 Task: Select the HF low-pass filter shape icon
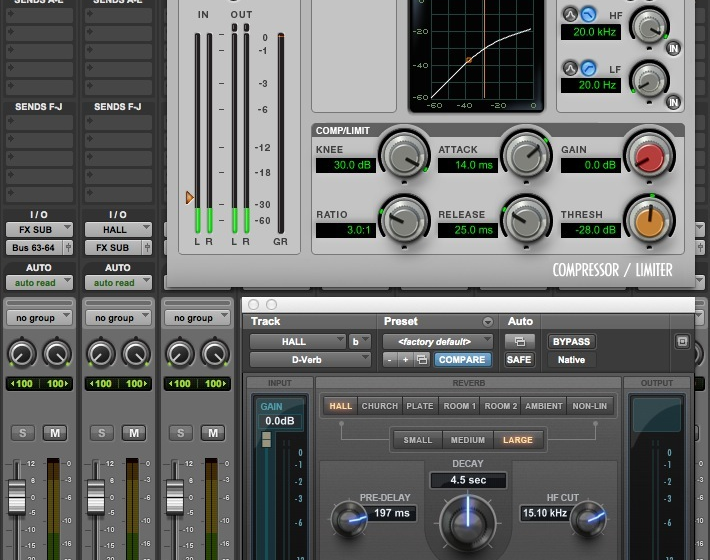point(588,15)
